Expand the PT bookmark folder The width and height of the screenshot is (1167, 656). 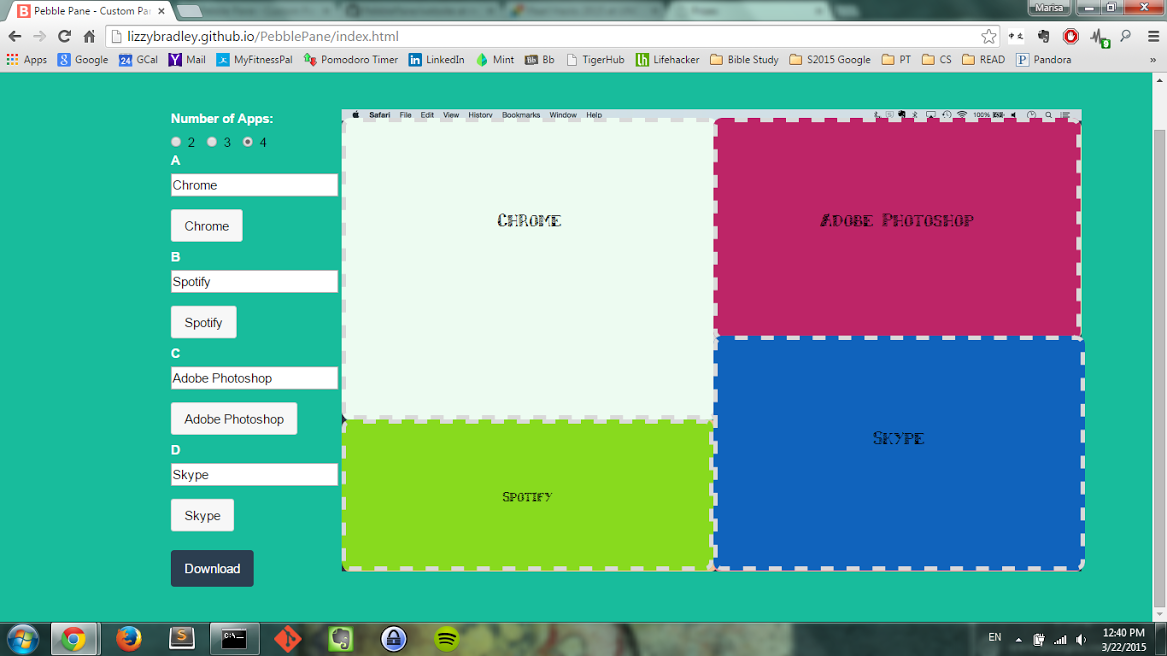point(896,60)
